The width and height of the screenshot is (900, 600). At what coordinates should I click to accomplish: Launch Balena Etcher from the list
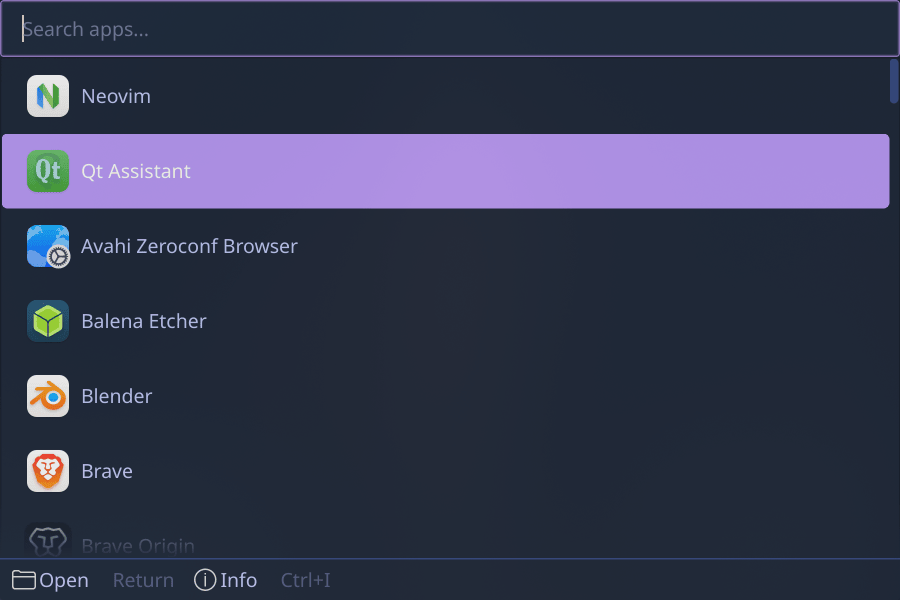coord(446,321)
